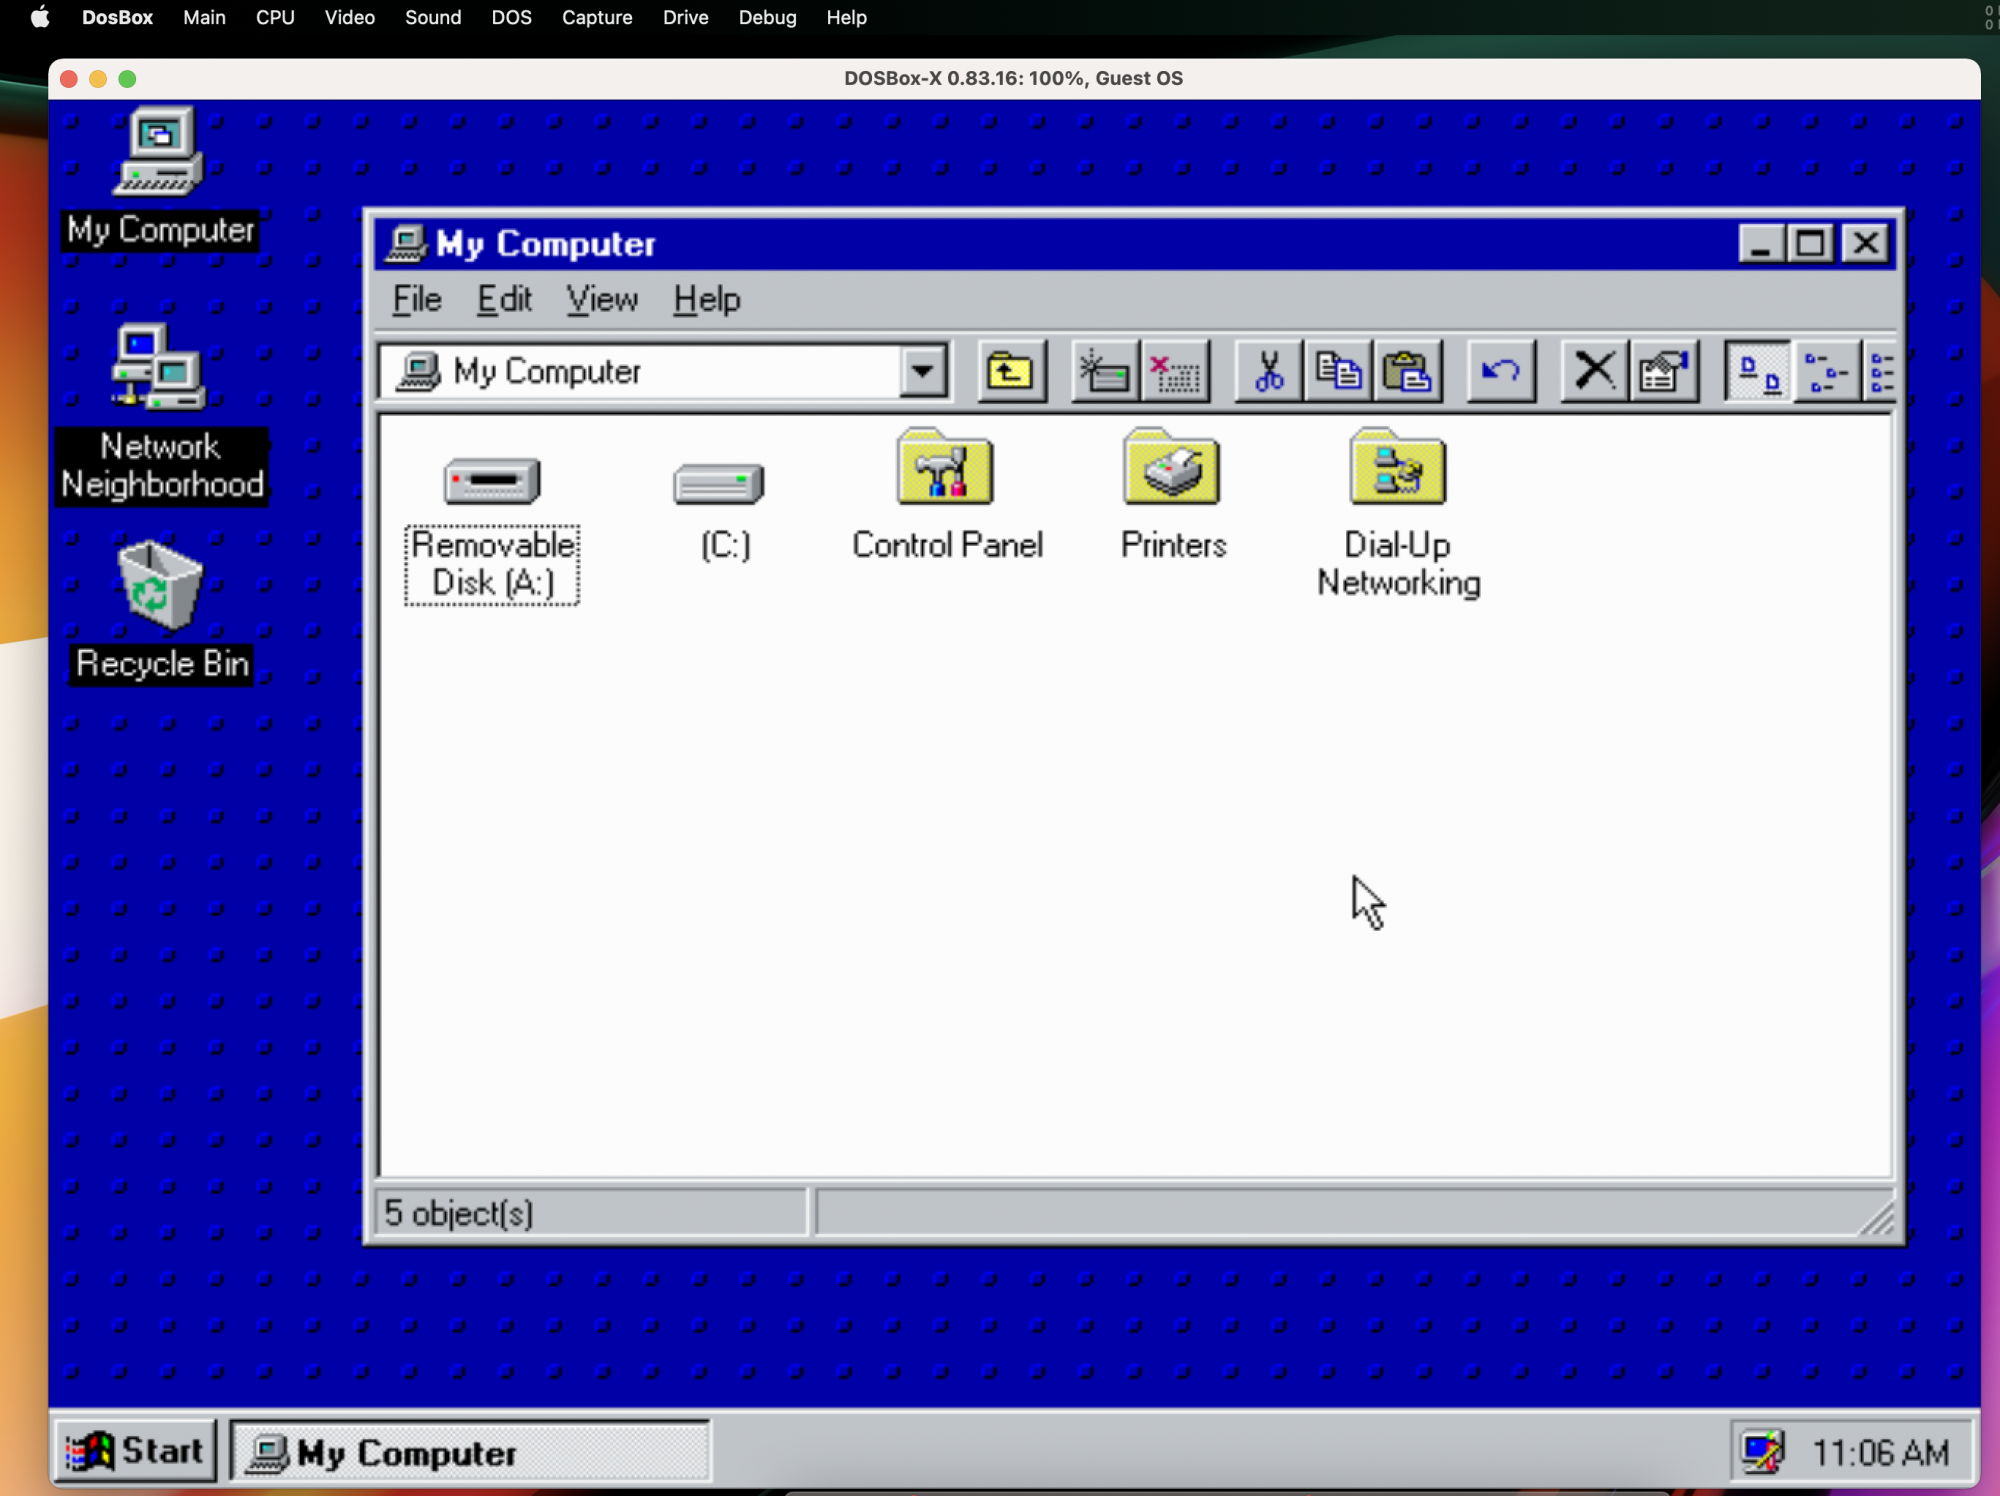Click the Undo arrow toolbar icon
2000x1496 pixels.
[1500, 372]
